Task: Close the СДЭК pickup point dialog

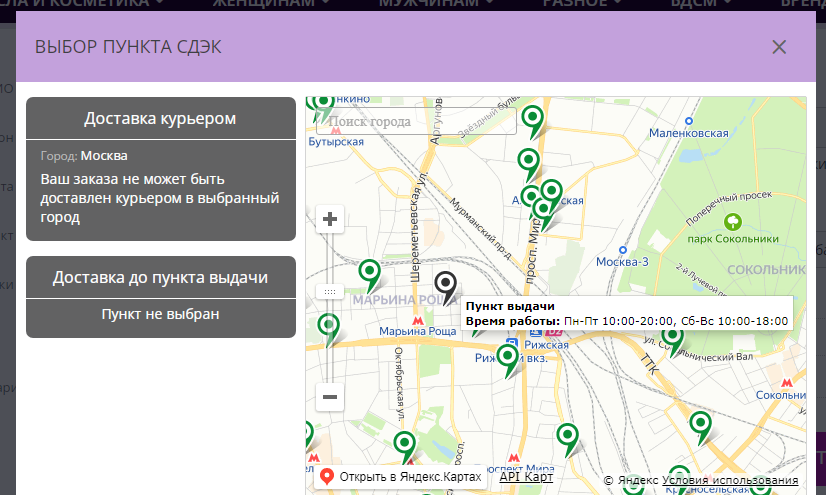Action: [779, 47]
